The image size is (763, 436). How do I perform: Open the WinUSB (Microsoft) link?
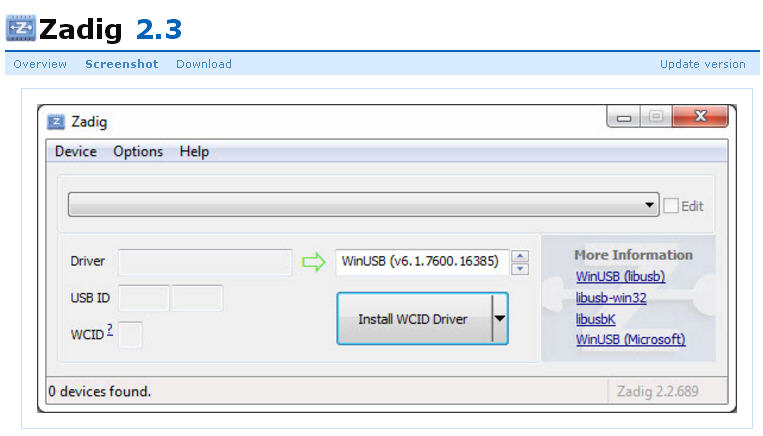[631, 340]
